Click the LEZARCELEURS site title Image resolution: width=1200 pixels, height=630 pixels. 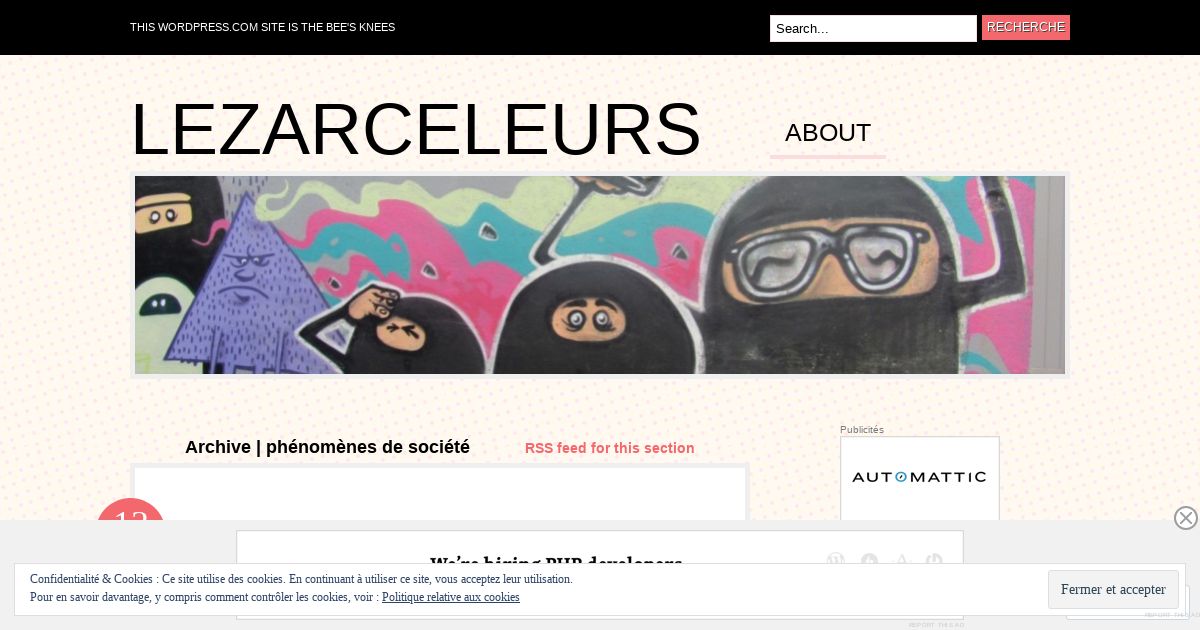(416, 129)
